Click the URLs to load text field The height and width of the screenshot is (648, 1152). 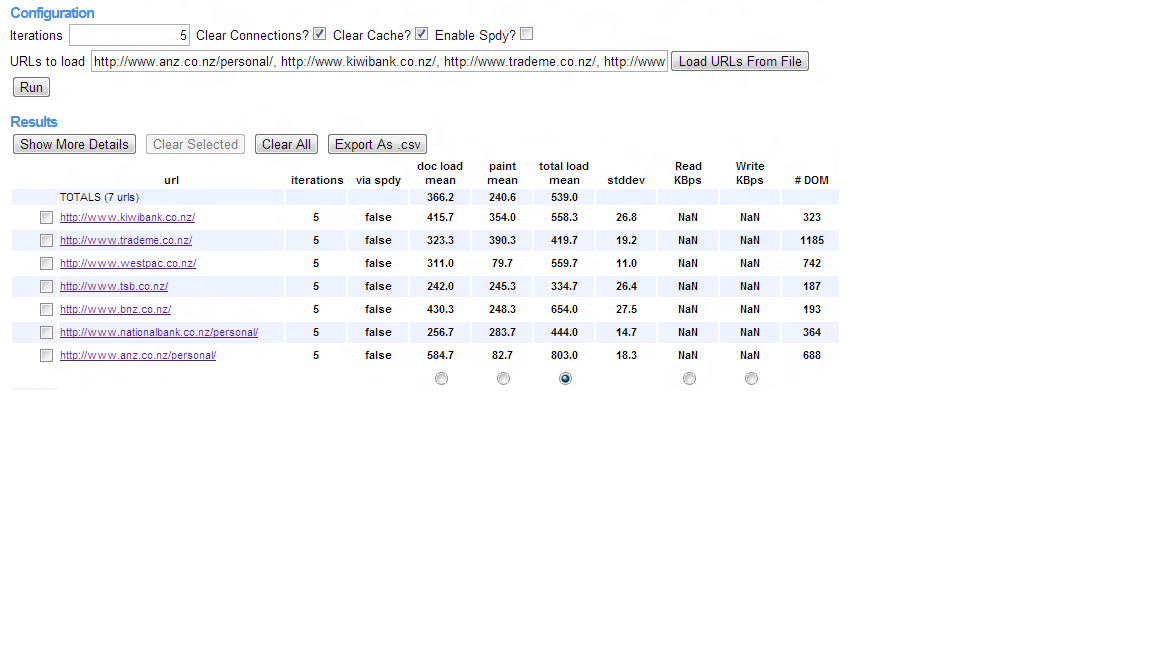(379, 62)
